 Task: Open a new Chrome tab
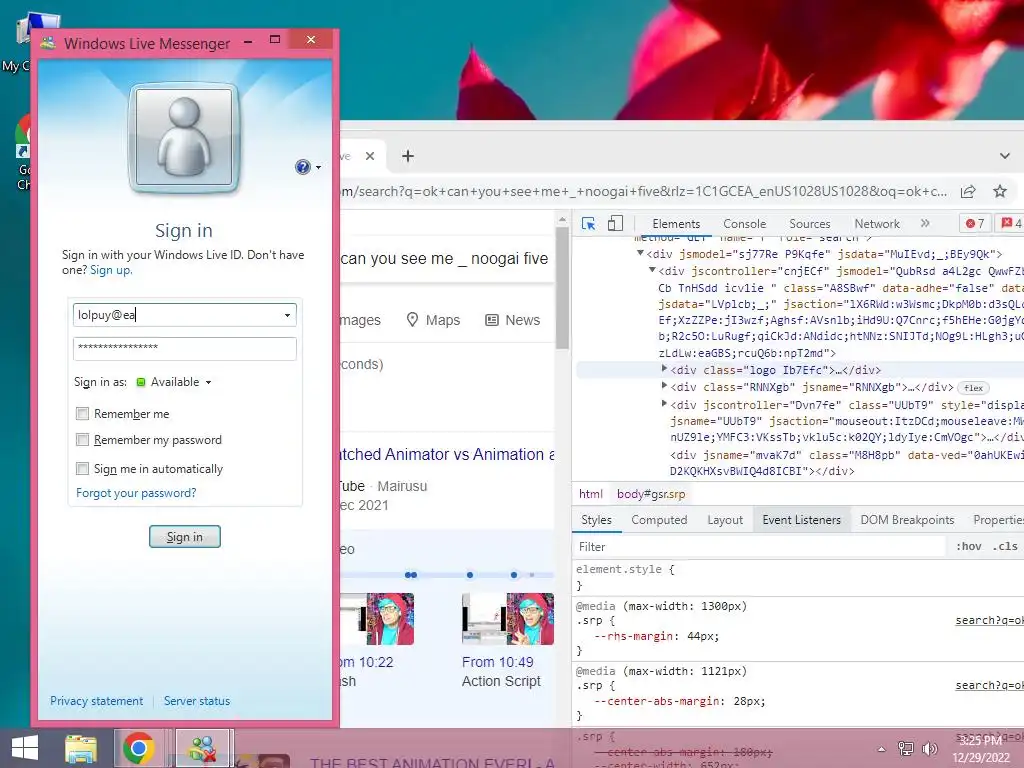click(408, 156)
